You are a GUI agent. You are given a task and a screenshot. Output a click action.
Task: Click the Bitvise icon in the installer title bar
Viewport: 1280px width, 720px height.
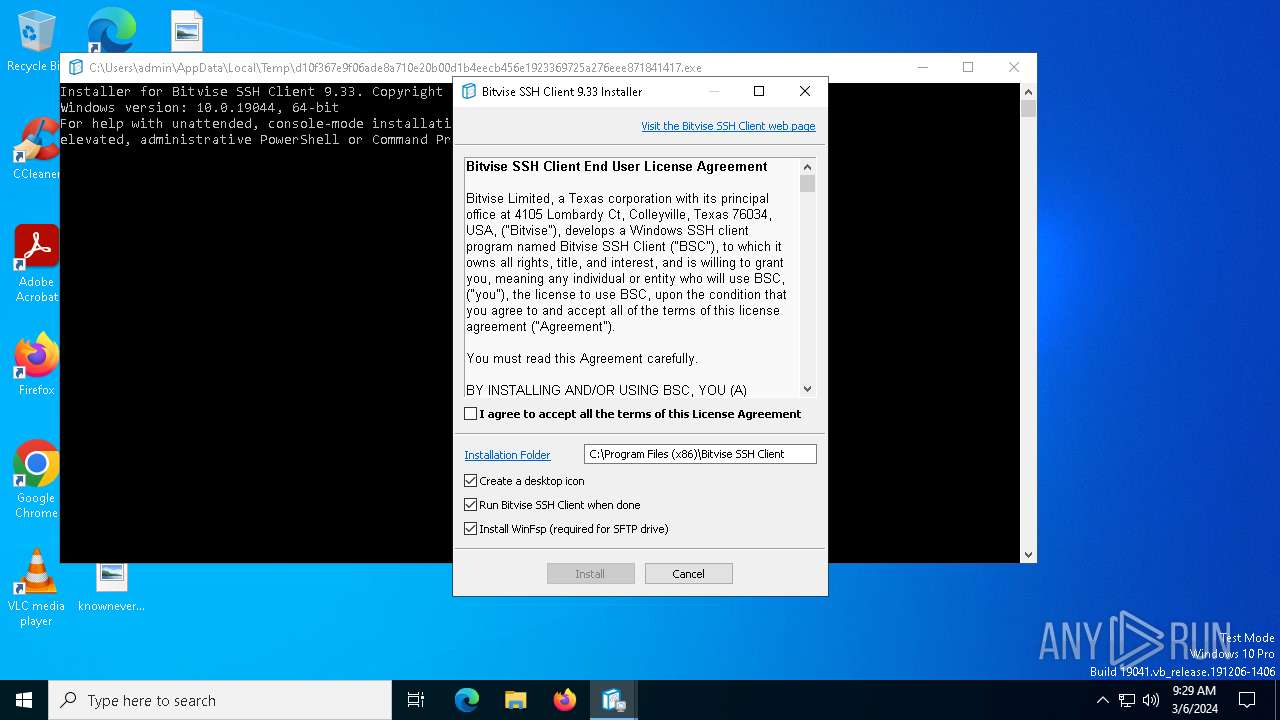469,91
